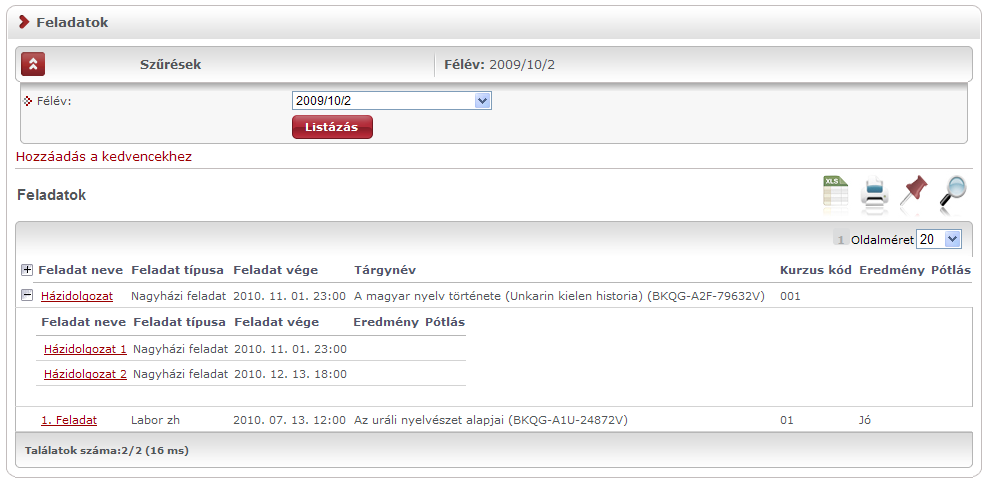The width and height of the screenshot is (988, 483).
Task: Click course code '01' cell
Action: coord(787,420)
